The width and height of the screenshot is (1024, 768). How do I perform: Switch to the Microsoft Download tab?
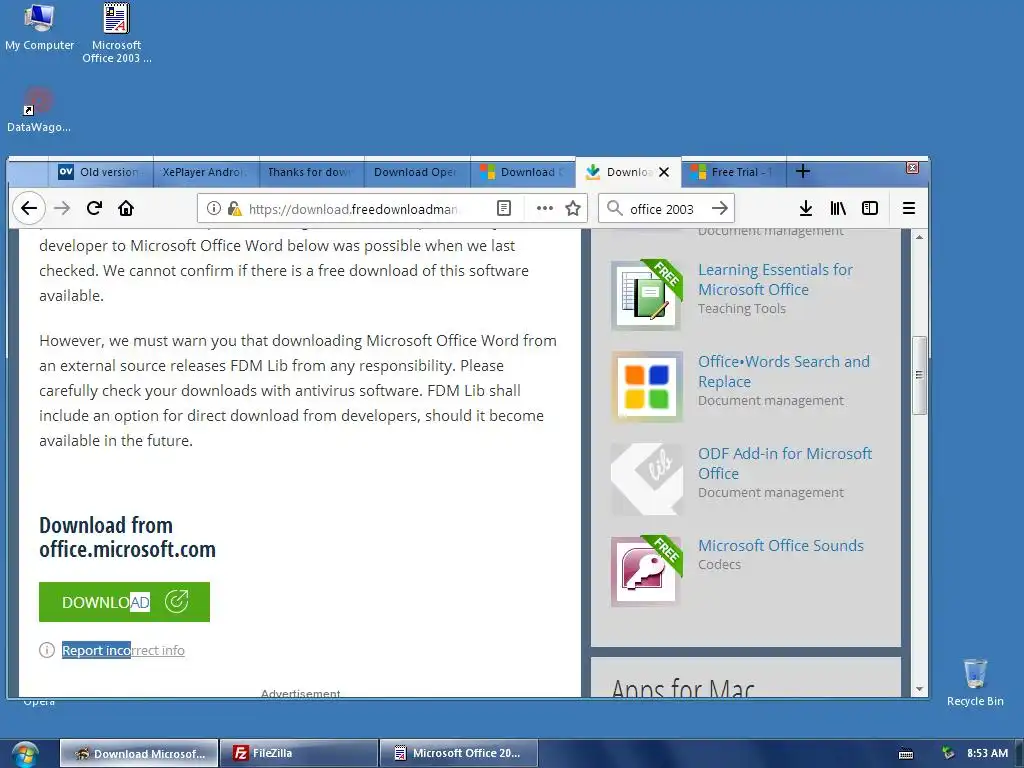(x=522, y=172)
